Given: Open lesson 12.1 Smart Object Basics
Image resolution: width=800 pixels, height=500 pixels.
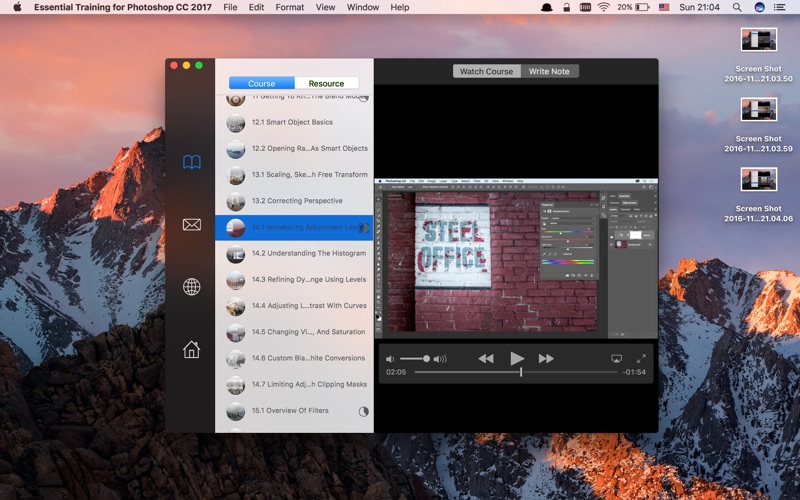Looking at the screenshot, I should (294, 122).
